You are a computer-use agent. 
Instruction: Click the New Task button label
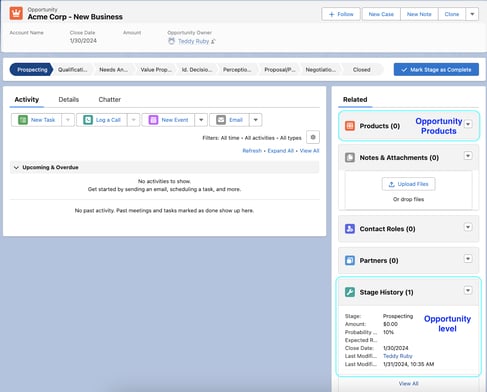pos(43,120)
